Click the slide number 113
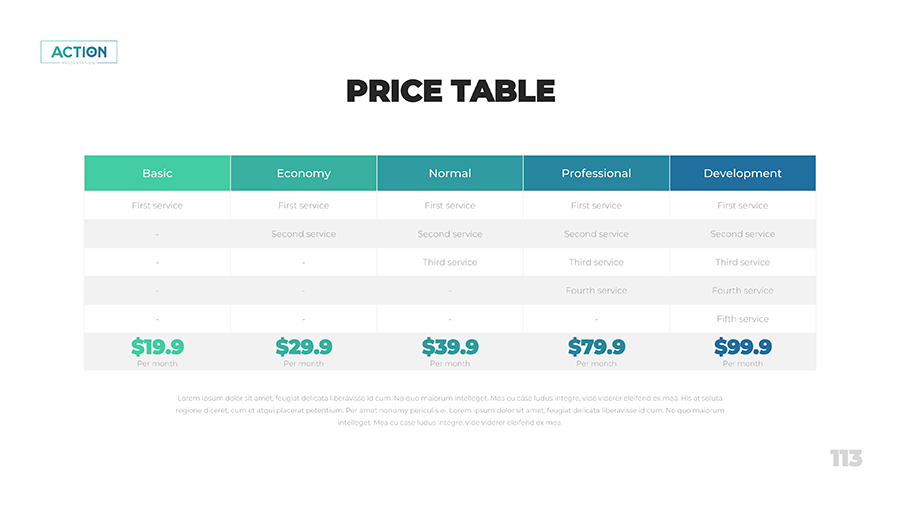Image resolution: width=900 pixels, height=506 pixels. [x=845, y=459]
